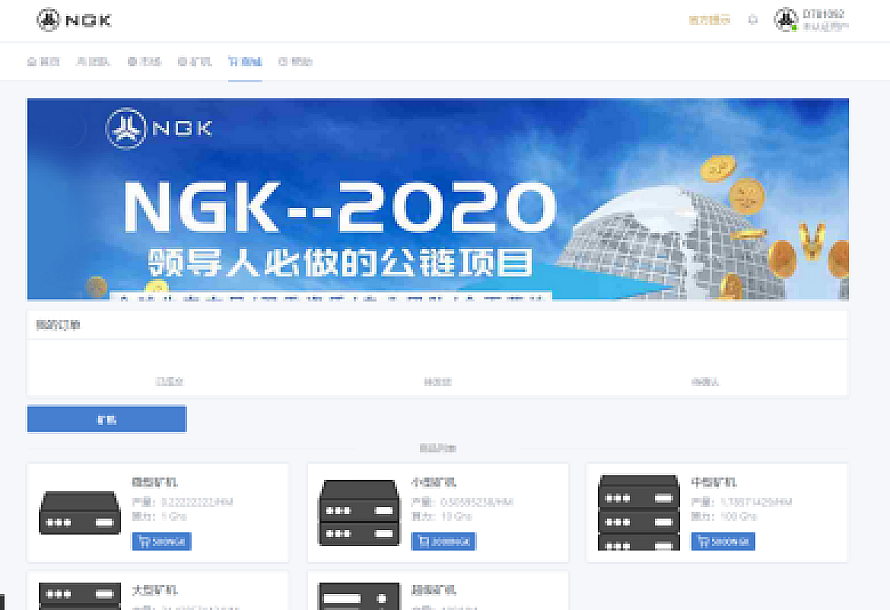
Task: Click the two-unit small miner image
Action: (x=359, y=513)
